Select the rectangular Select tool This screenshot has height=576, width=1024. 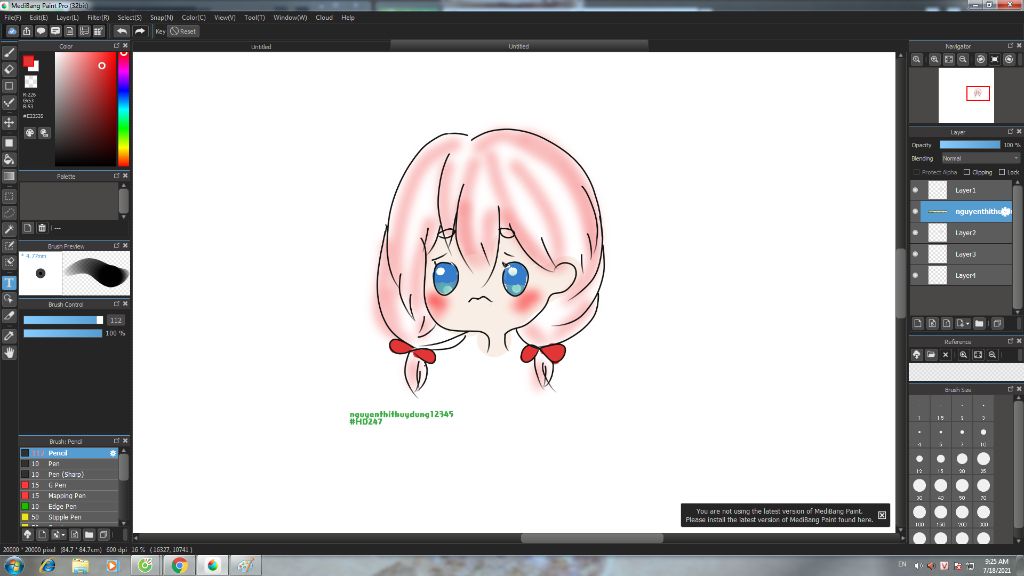point(9,196)
